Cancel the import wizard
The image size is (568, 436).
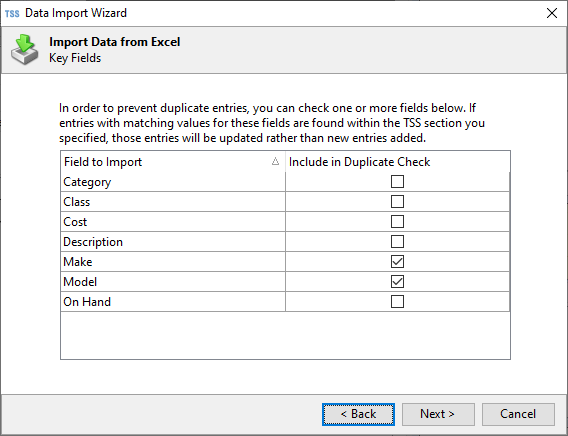pyautogui.click(x=518, y=414)
